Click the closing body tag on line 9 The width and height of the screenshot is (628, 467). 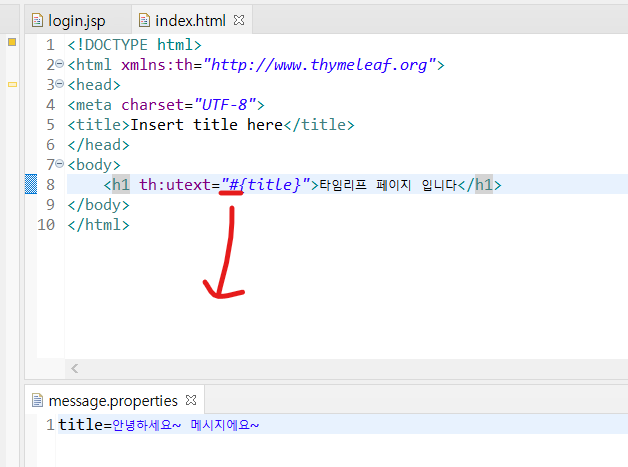99,205
